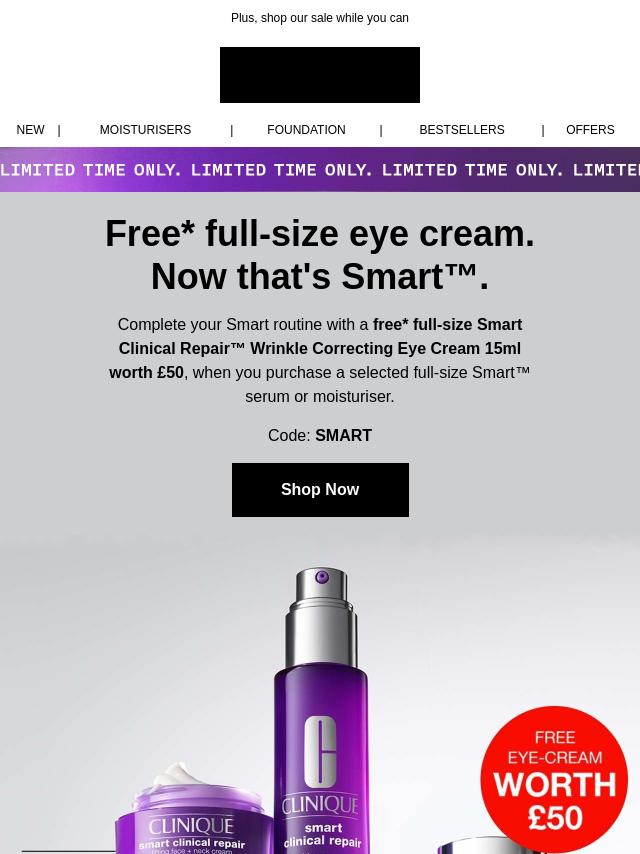Image resolution: width=640 pixels, height=854 pixels.
Task: Click the Shop Now button
Action: (x=320, y=490)
